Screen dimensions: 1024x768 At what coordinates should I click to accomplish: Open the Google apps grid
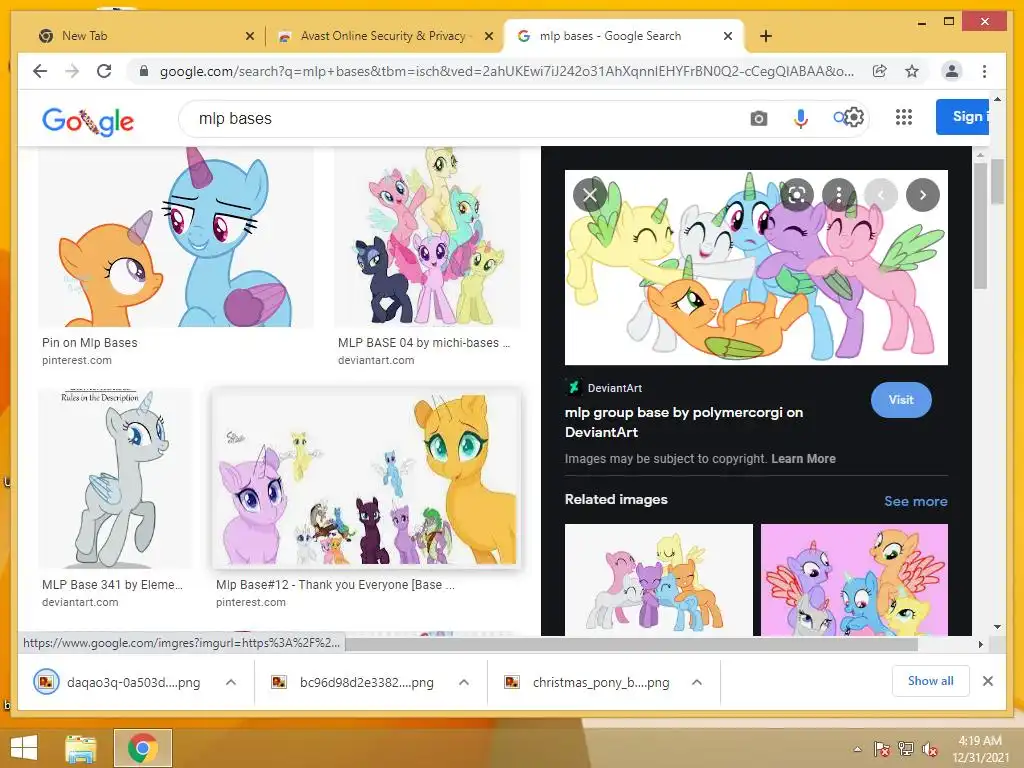(x=904, y=118)
